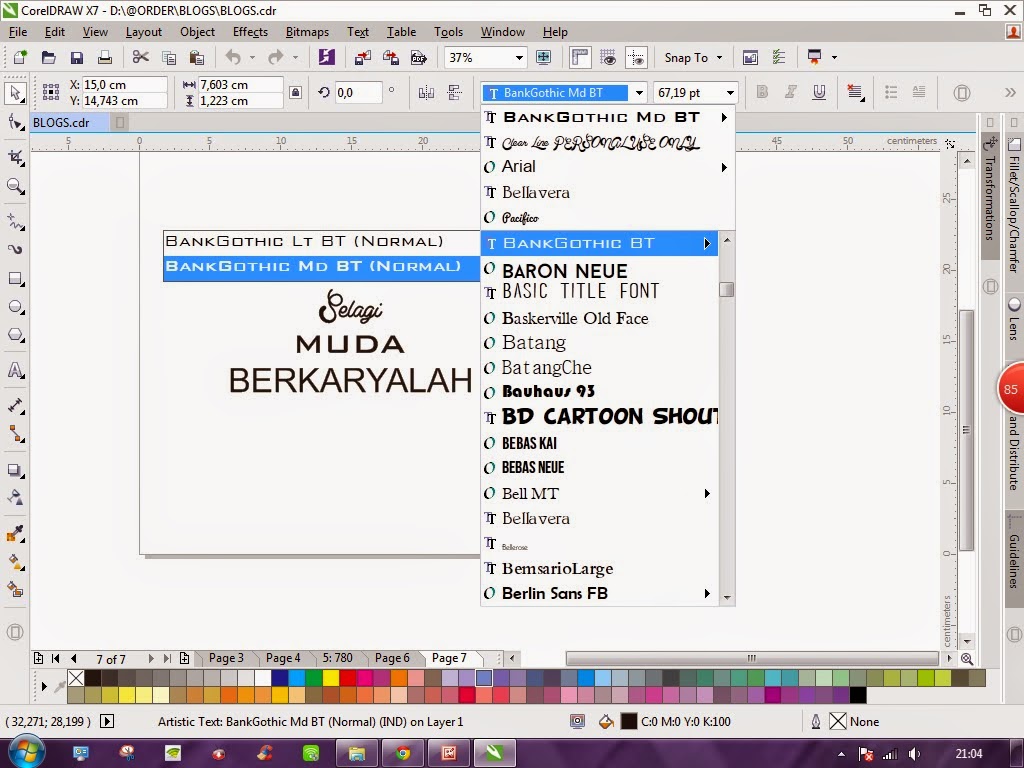
Task: Toggle drop cap formatting
Action: point(919,92)
